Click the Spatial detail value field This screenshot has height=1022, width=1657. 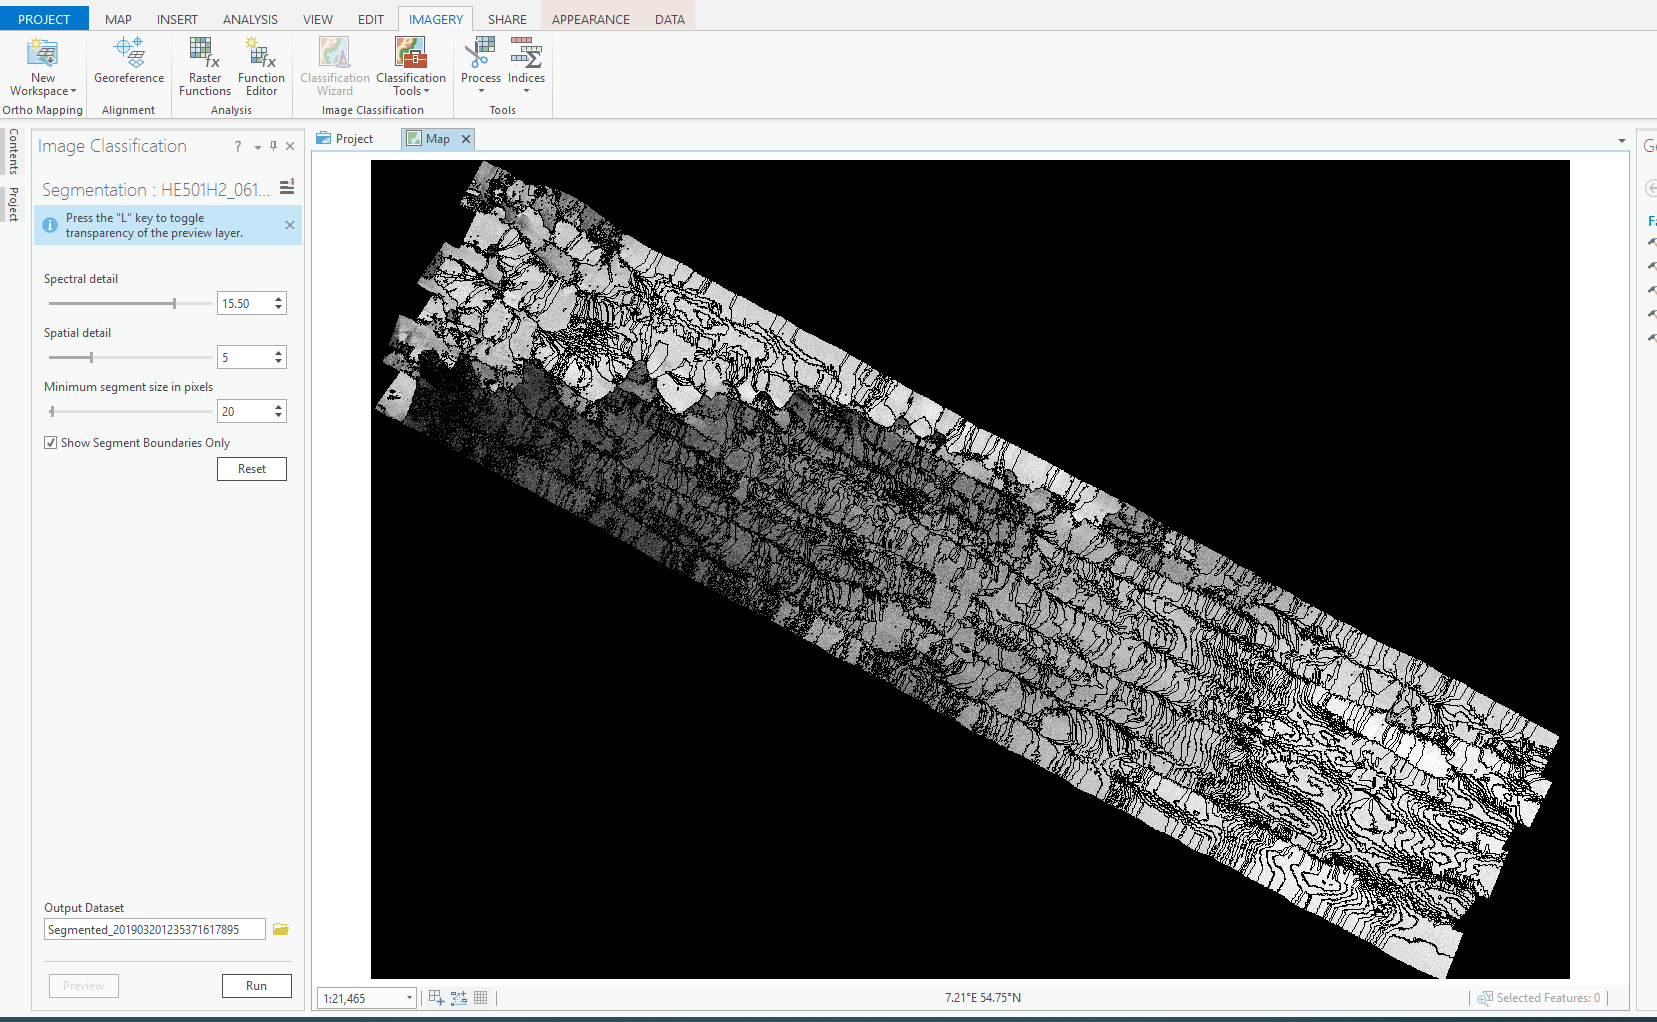[x=245, y=357]
